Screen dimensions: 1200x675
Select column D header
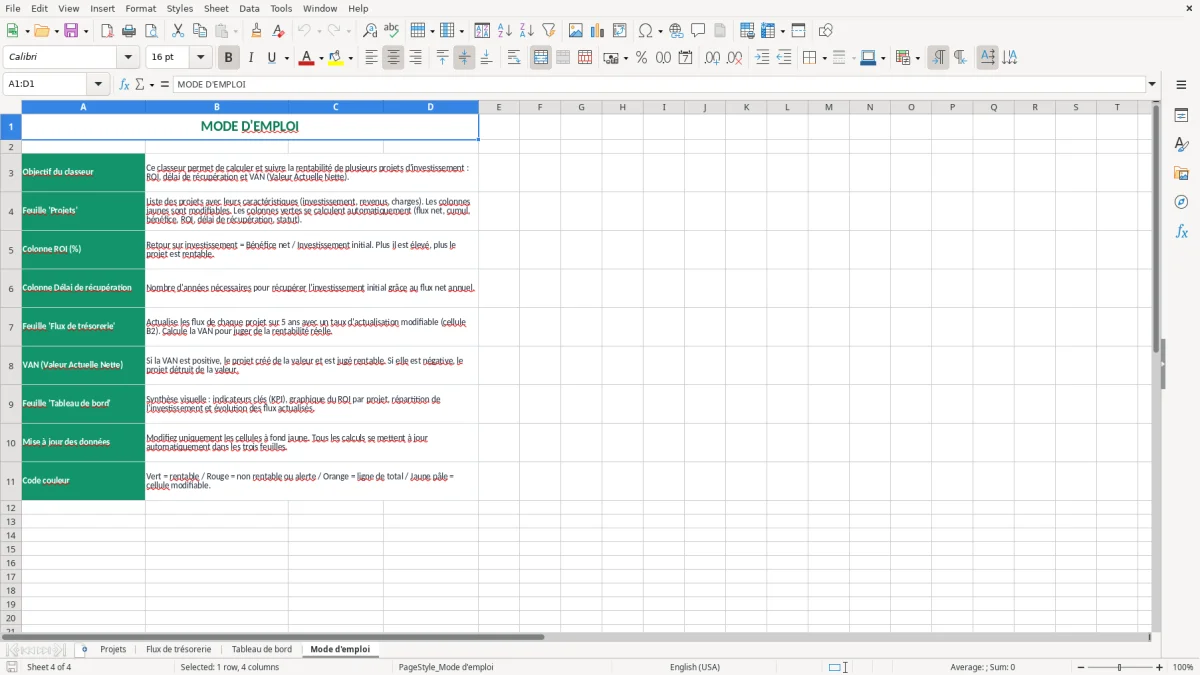click(431, 107)
